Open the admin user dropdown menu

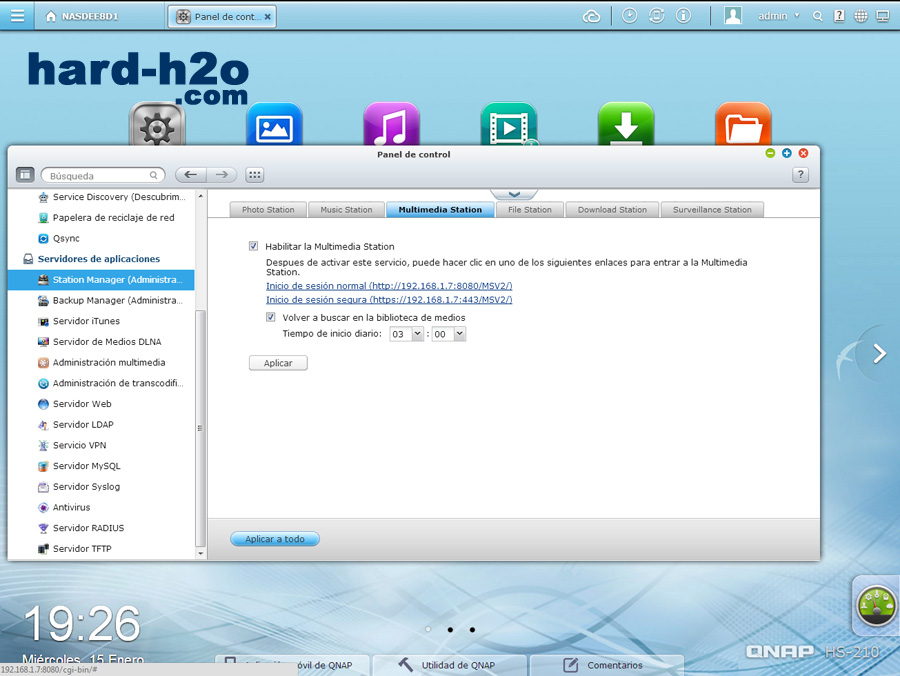tap(778, 16)
